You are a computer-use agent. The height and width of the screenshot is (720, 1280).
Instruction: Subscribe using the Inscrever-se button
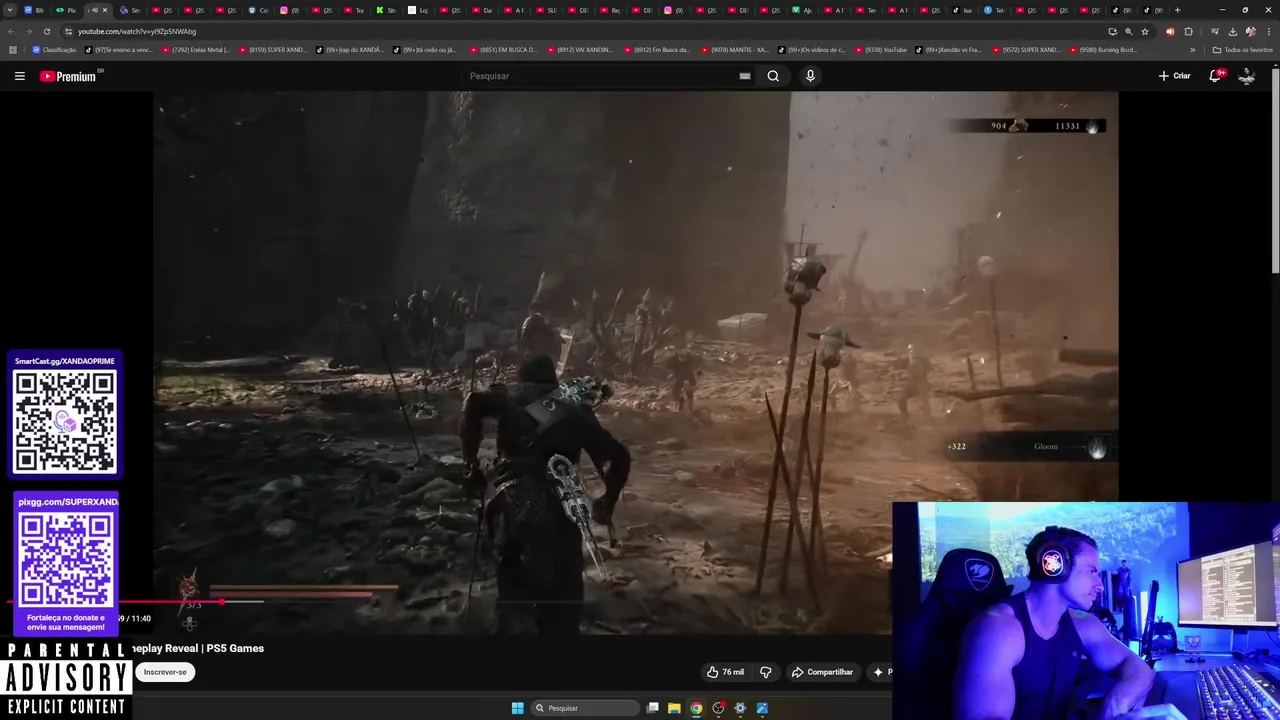165,672
